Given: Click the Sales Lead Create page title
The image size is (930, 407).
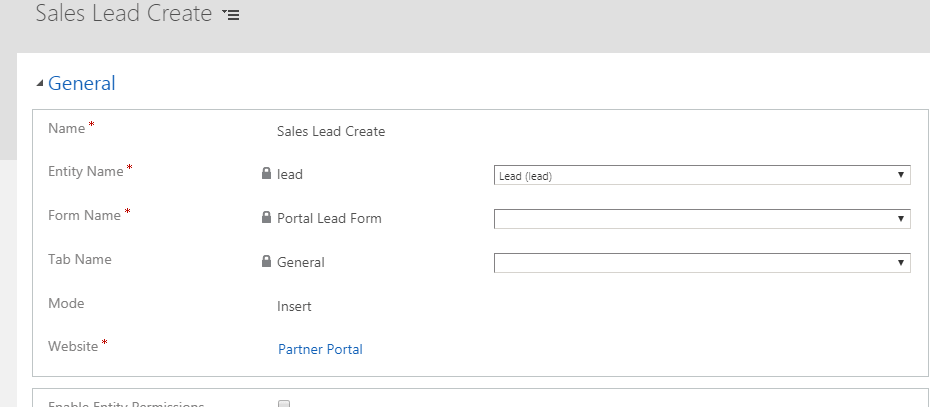Looking at the screenshot, I should coord(124,13).
